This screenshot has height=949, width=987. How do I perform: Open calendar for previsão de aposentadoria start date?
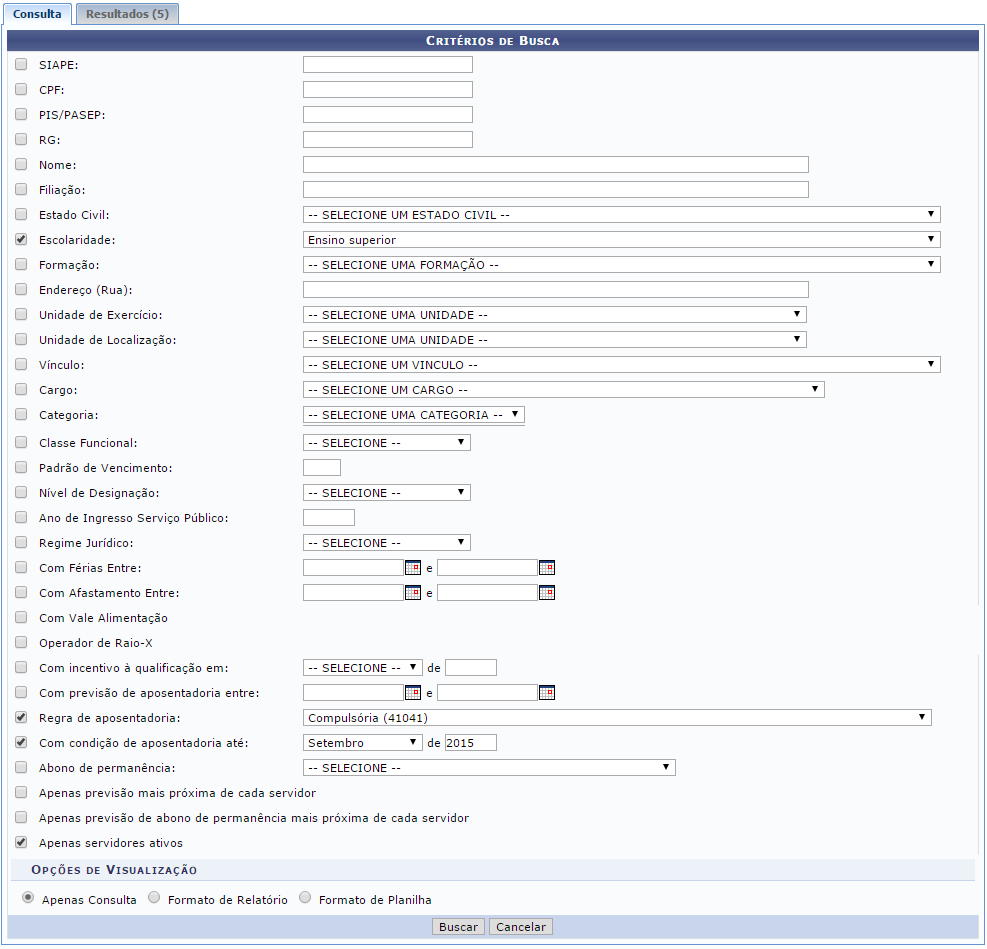point(412,693)
